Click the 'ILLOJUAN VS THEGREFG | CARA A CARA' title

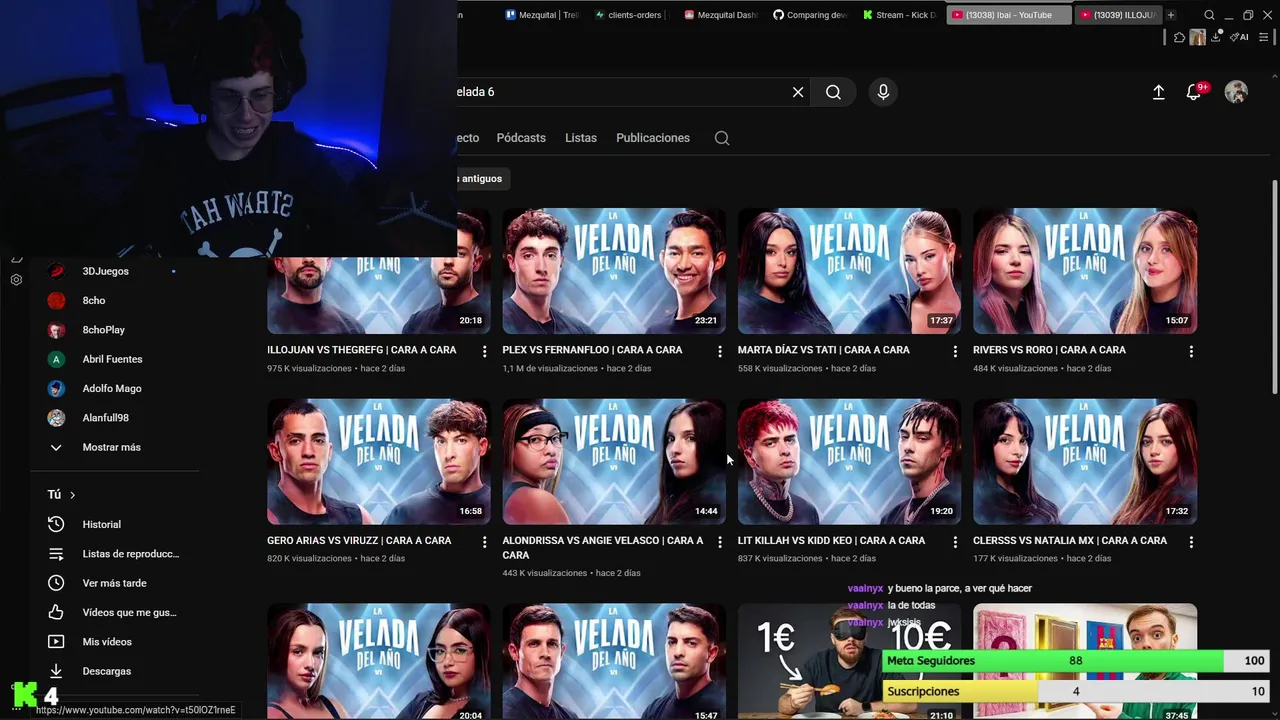tap(361, 350)
